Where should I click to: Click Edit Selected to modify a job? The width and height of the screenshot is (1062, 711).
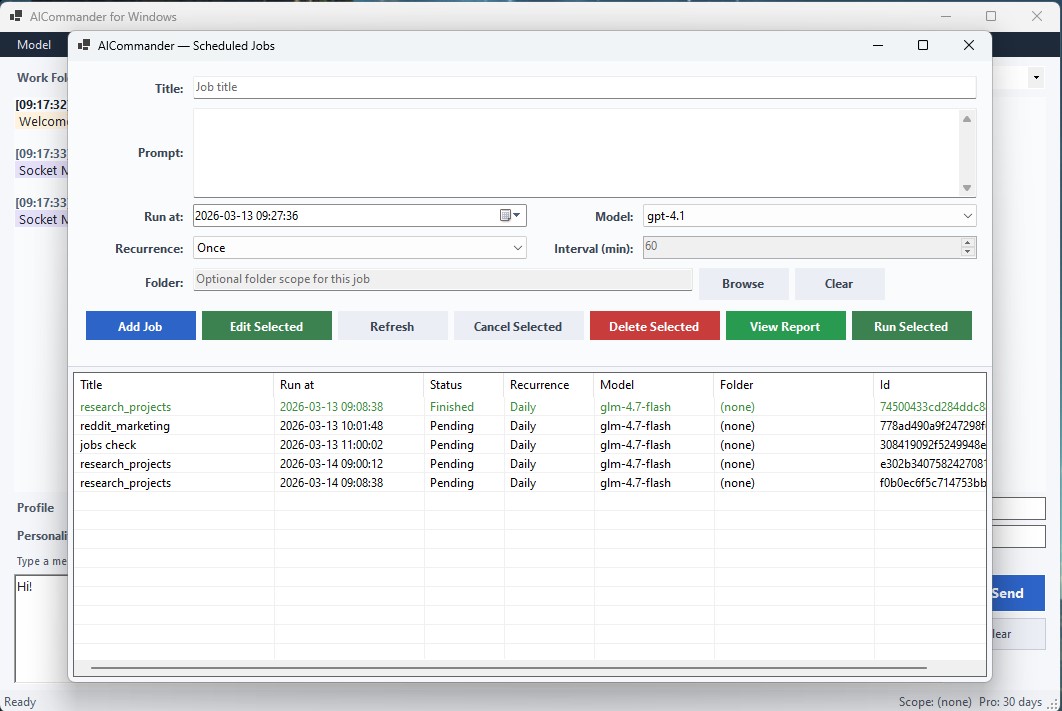[x=266, y=325]
